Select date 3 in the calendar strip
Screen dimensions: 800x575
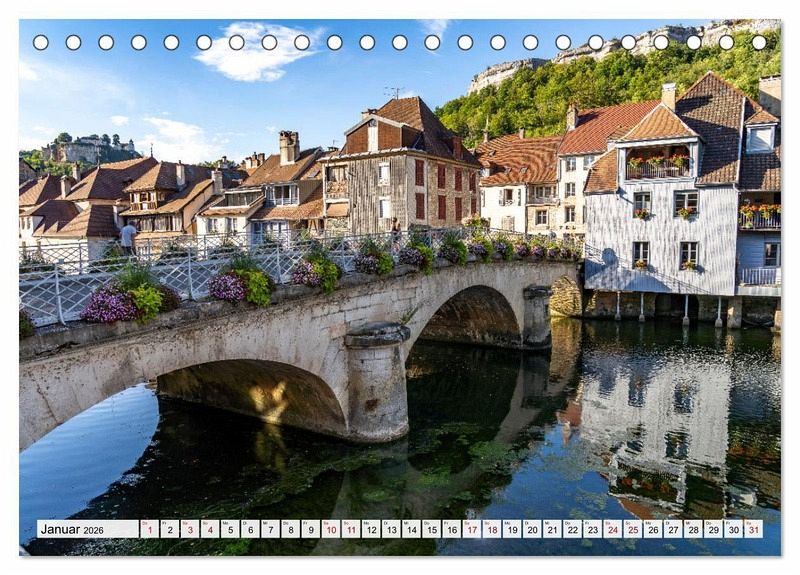click(190, 529)
